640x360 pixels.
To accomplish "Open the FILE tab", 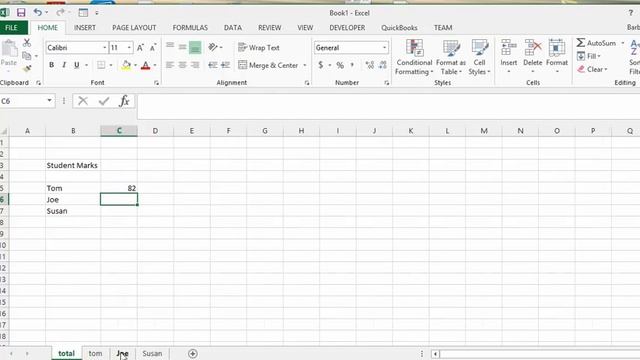I will tap(12, 28).
